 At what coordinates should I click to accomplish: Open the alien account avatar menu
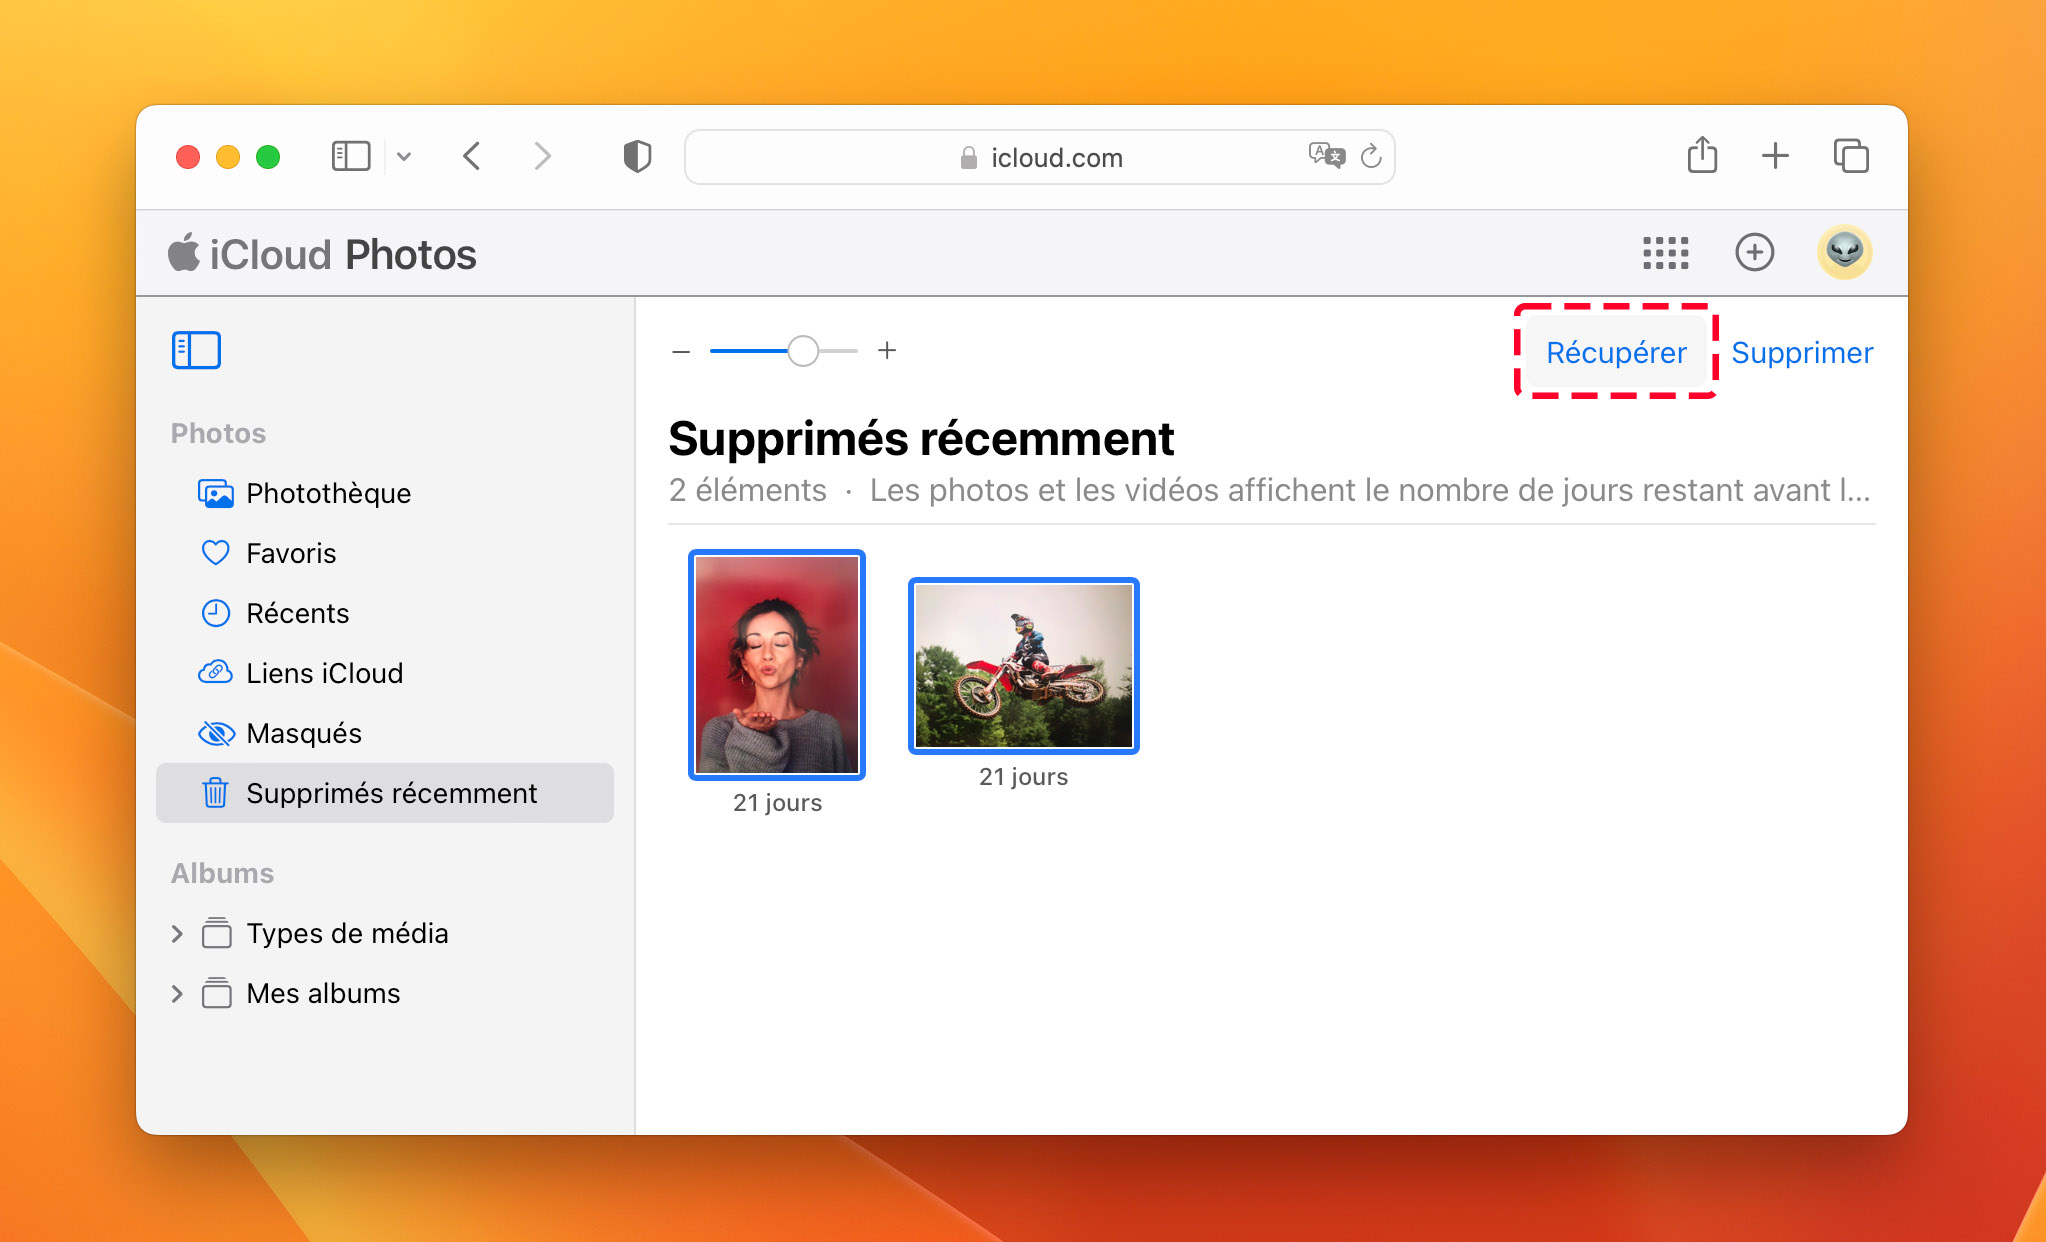(x=1845, y=252)
